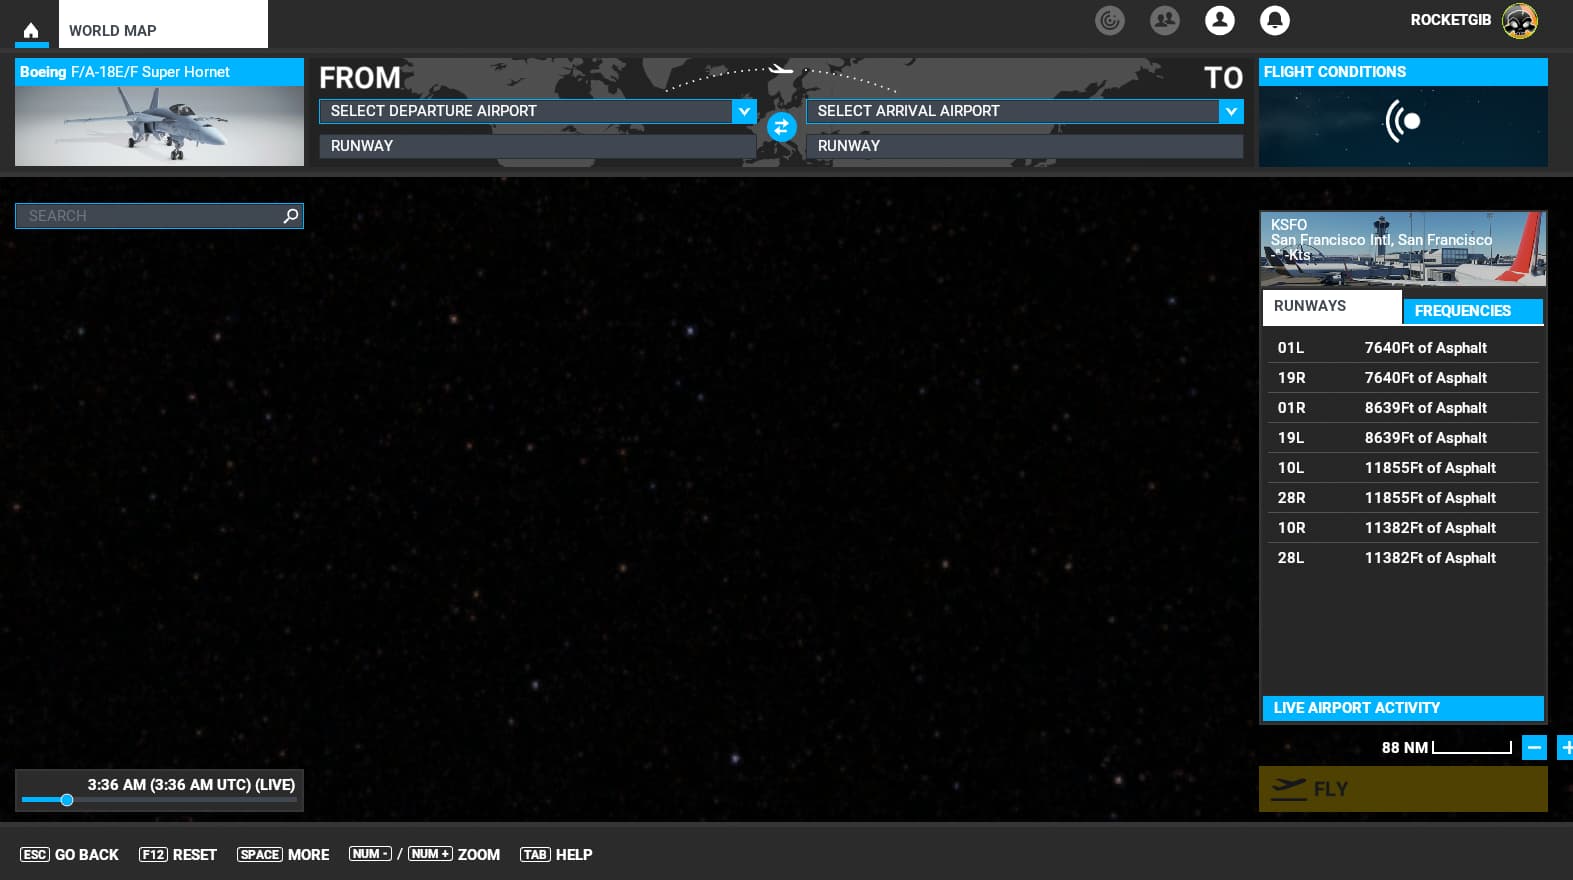Screen dimensions: 1573x880
Task: Click the FLY button
Action: [x=1403, y=789]
